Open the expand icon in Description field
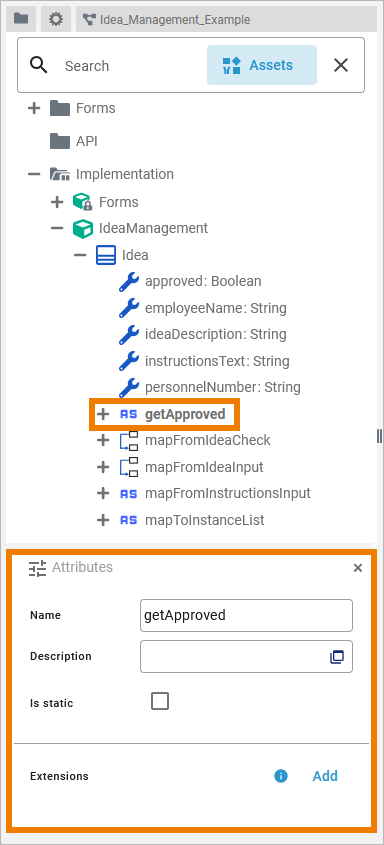Screen dimensions: 384x845 coord(337,656)
